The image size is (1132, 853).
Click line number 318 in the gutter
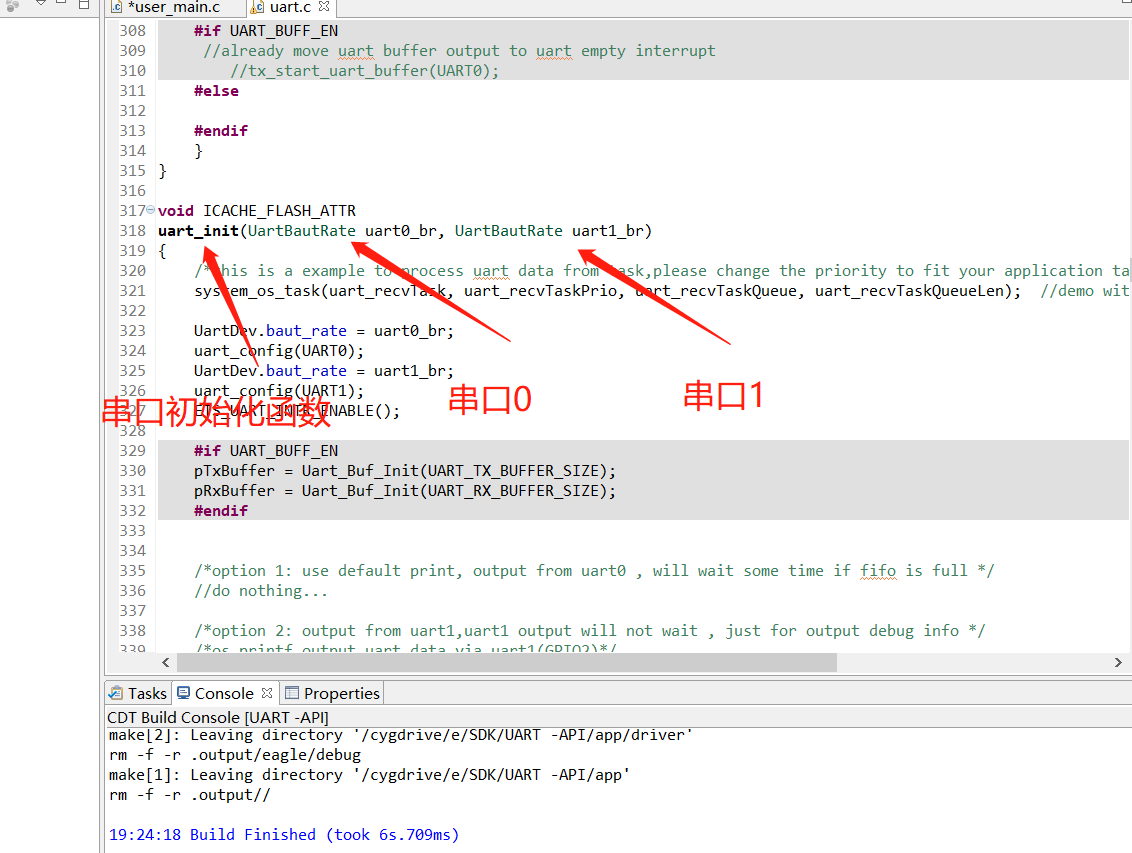click(133, 231)
